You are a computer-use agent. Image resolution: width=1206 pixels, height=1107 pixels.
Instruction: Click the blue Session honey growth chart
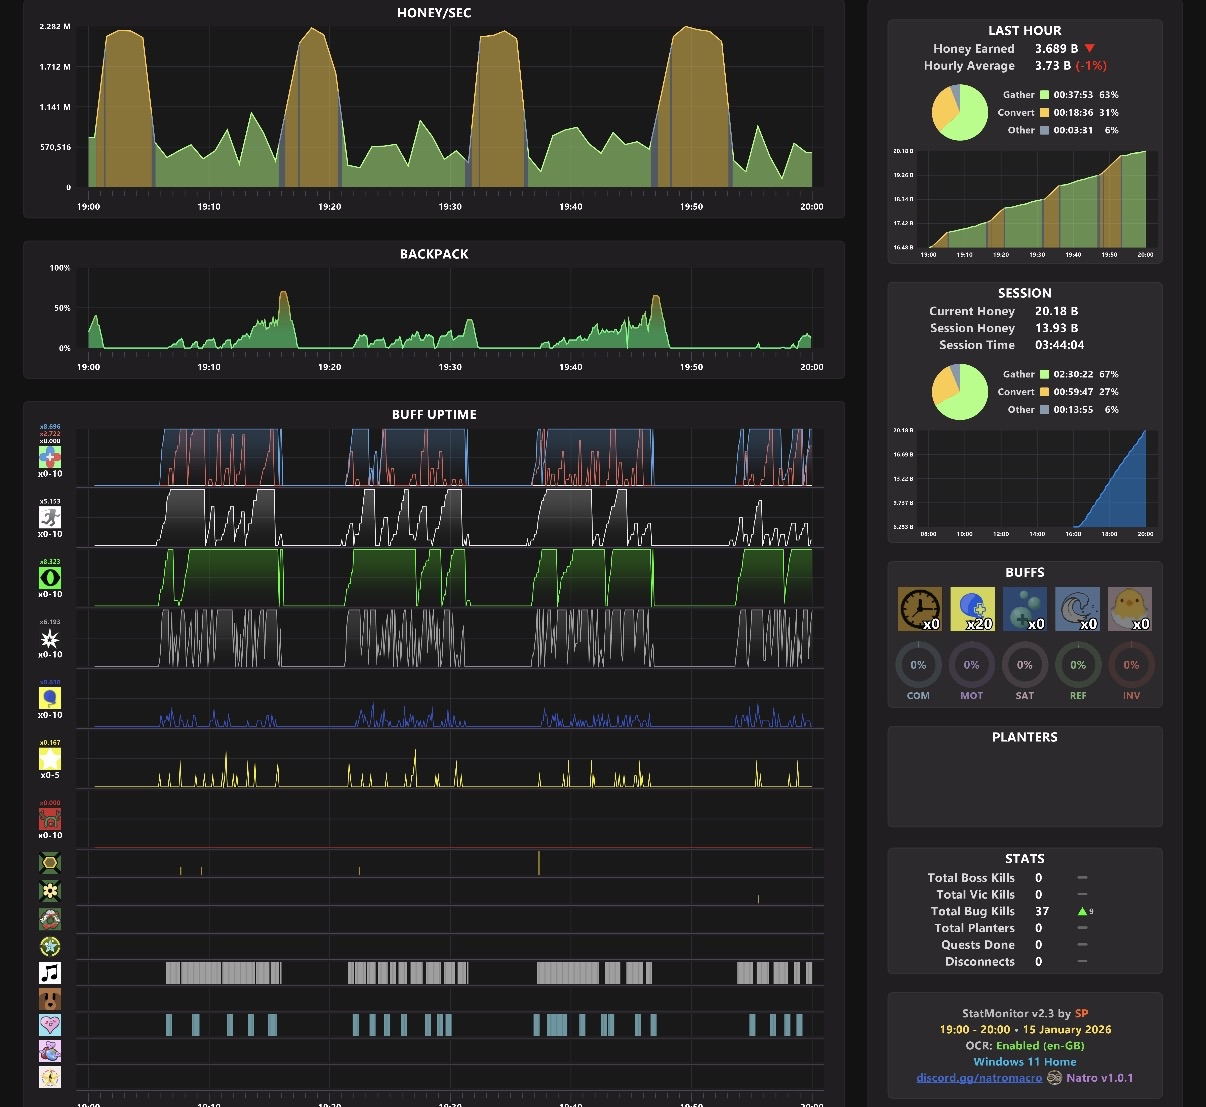(1037, 478)
